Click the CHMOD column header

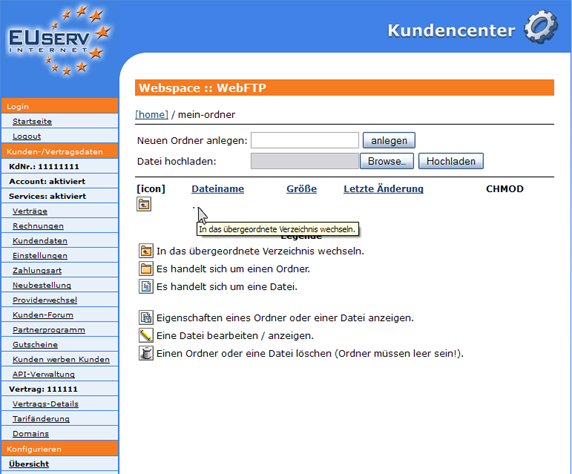pos(505,189)
